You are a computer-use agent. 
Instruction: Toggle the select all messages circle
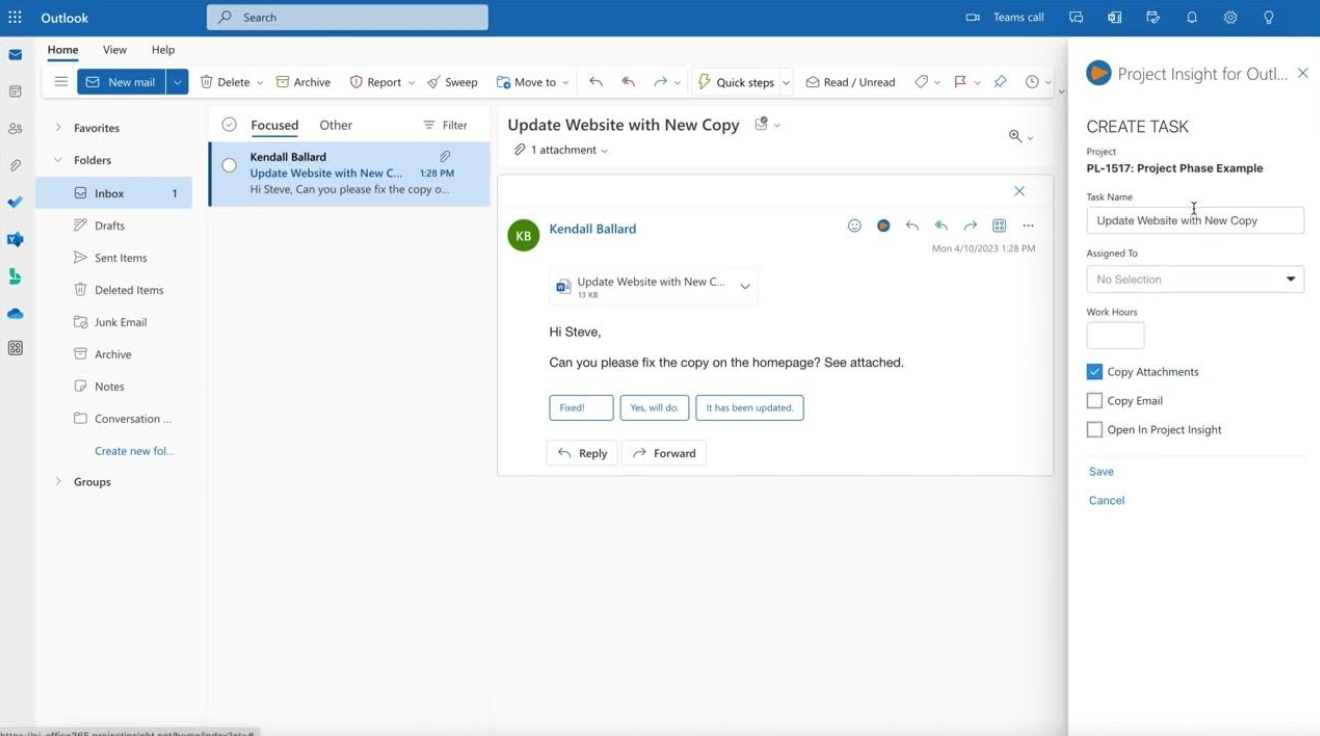(x=229, y=124)
